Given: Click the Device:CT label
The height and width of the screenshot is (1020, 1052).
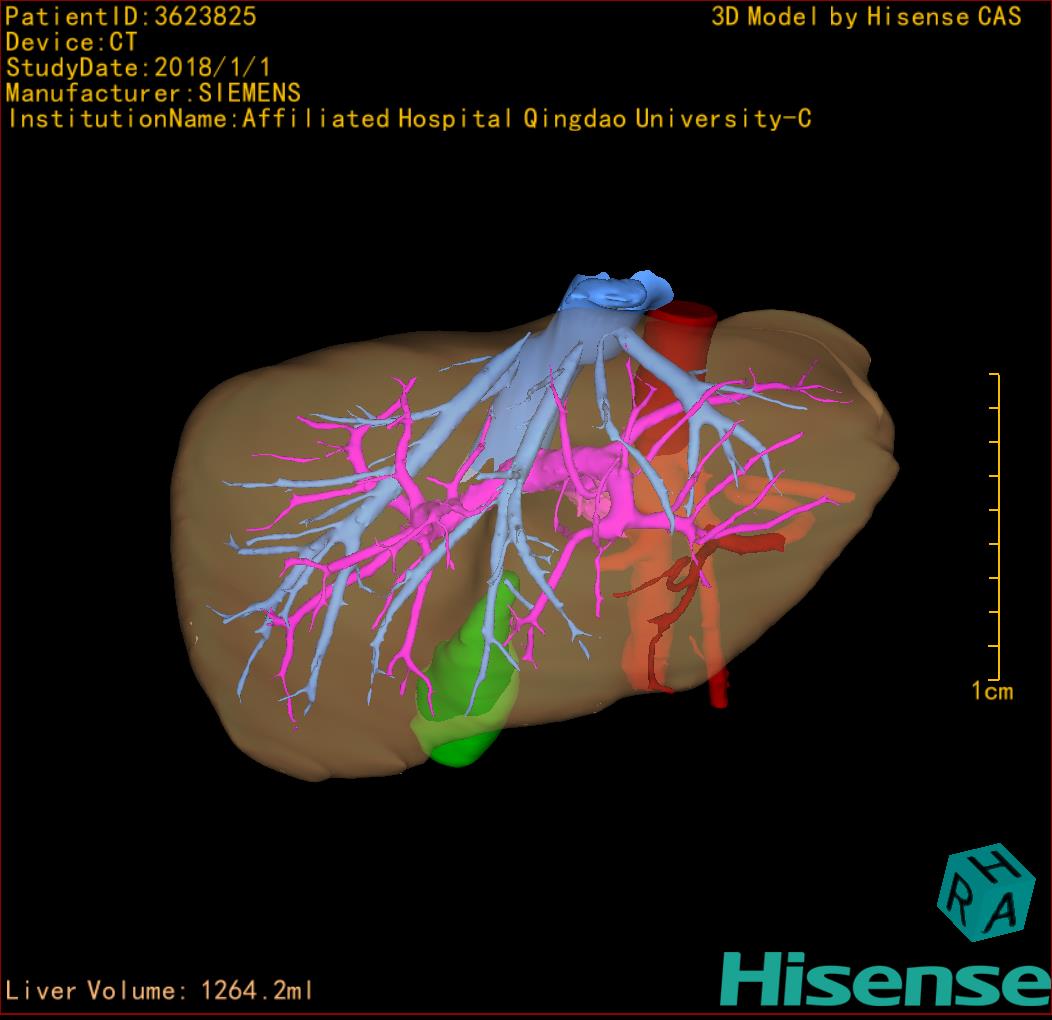Looking at the screenshot, I should [x=71, y=42].
